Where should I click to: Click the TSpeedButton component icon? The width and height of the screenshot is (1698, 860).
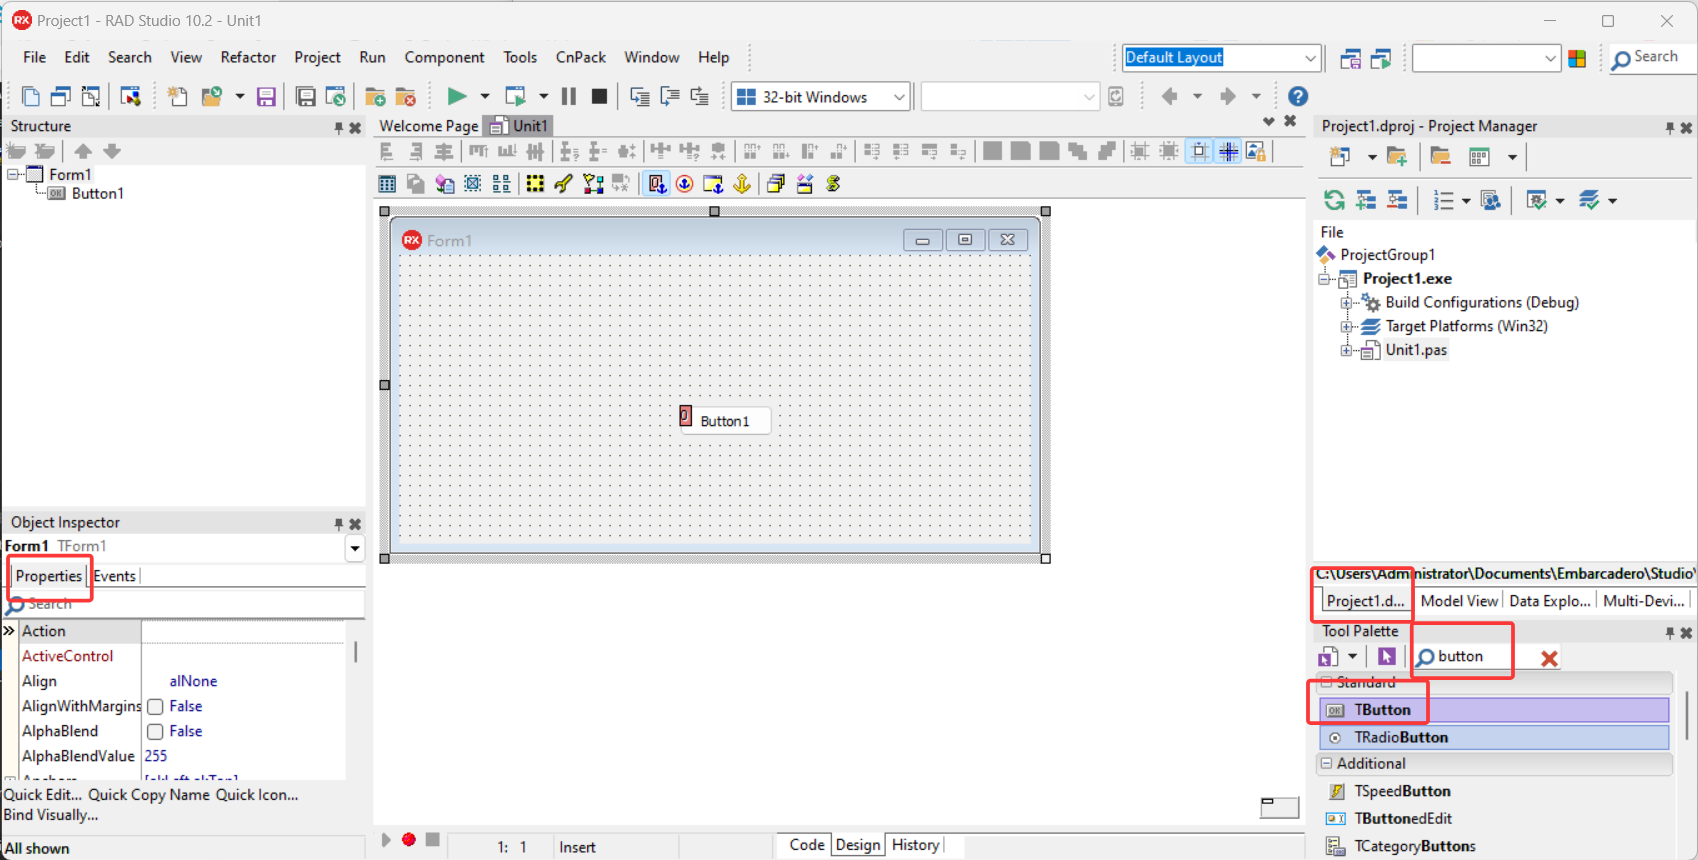[1336, 791]
